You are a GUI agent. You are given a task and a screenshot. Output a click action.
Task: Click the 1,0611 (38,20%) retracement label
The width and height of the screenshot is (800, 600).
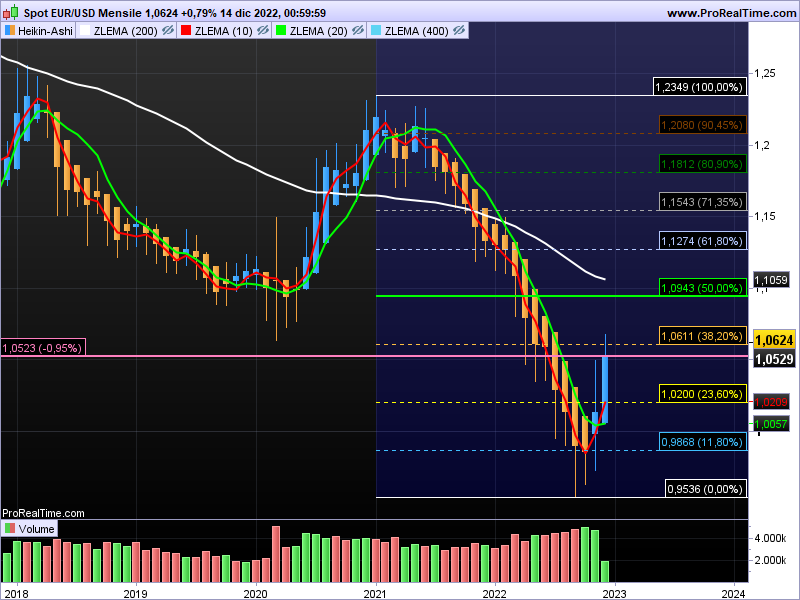point(703,334)
